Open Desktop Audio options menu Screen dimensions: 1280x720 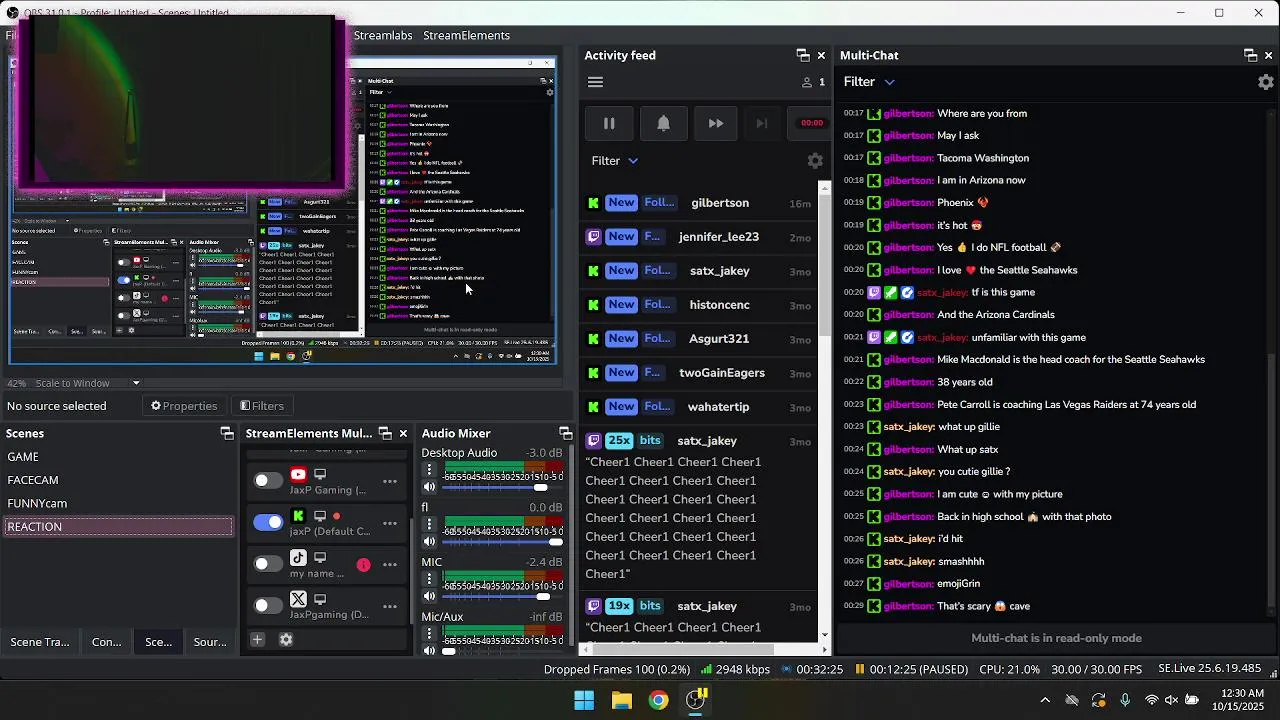(430, 470)
